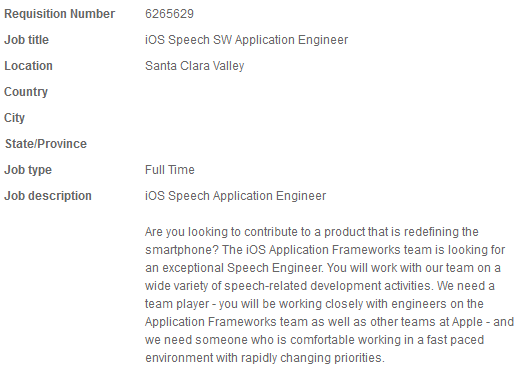The width and height of the screenshot is (522, 371).
Task: Click the words 'iOS Application Frameworks team'
Action: coord(340,250)
